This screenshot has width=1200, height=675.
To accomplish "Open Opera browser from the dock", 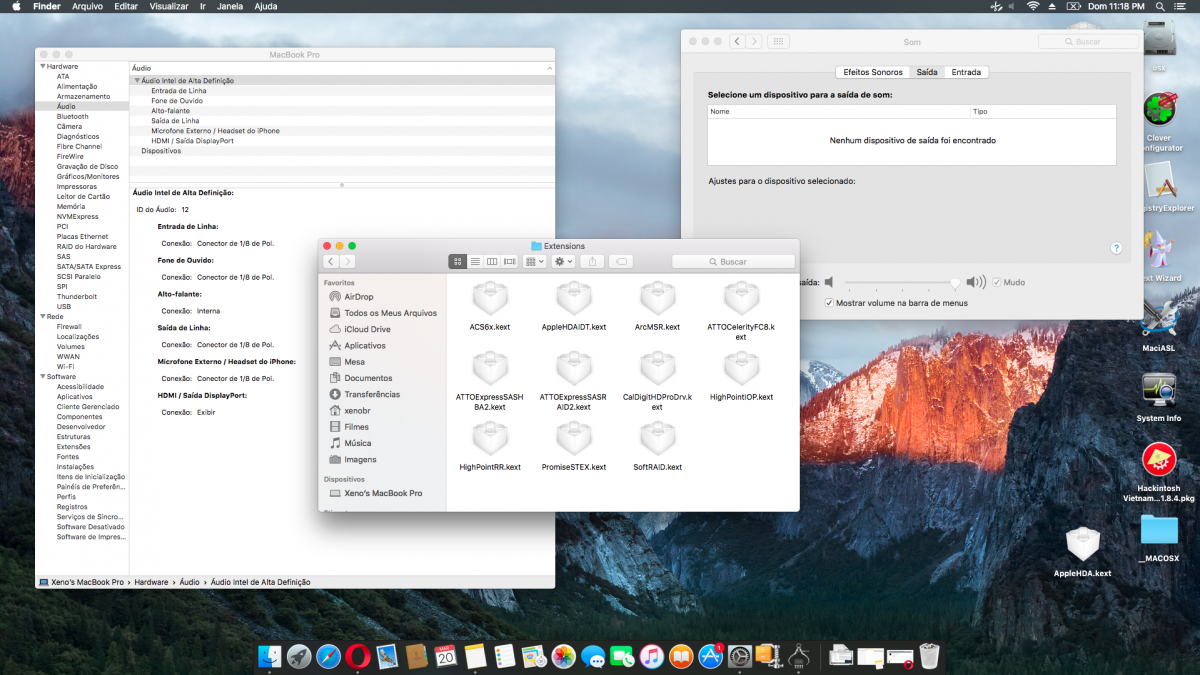I will [358, 656].
